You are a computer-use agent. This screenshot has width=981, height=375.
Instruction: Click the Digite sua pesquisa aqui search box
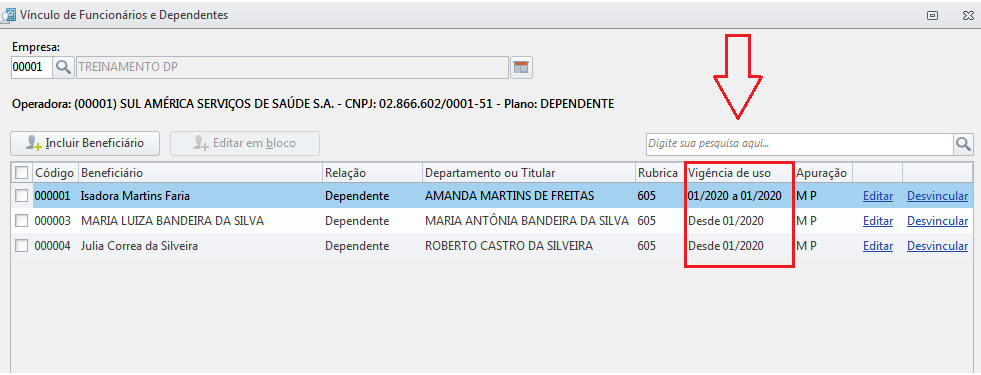(x=800, y=144)
